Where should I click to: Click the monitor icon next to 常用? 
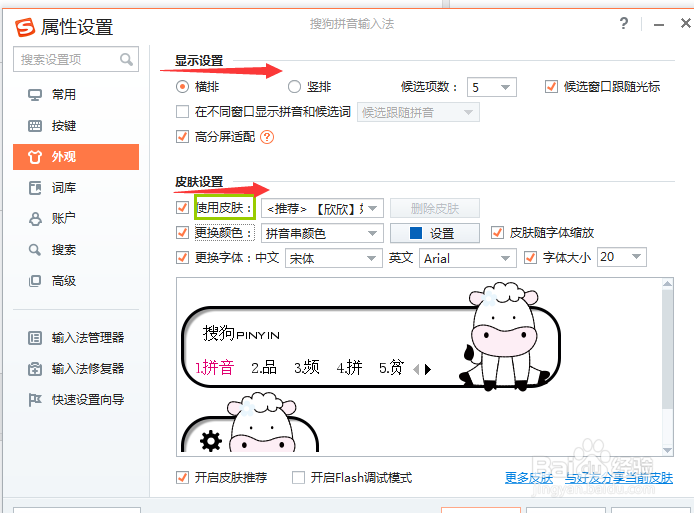coord(35,95)
